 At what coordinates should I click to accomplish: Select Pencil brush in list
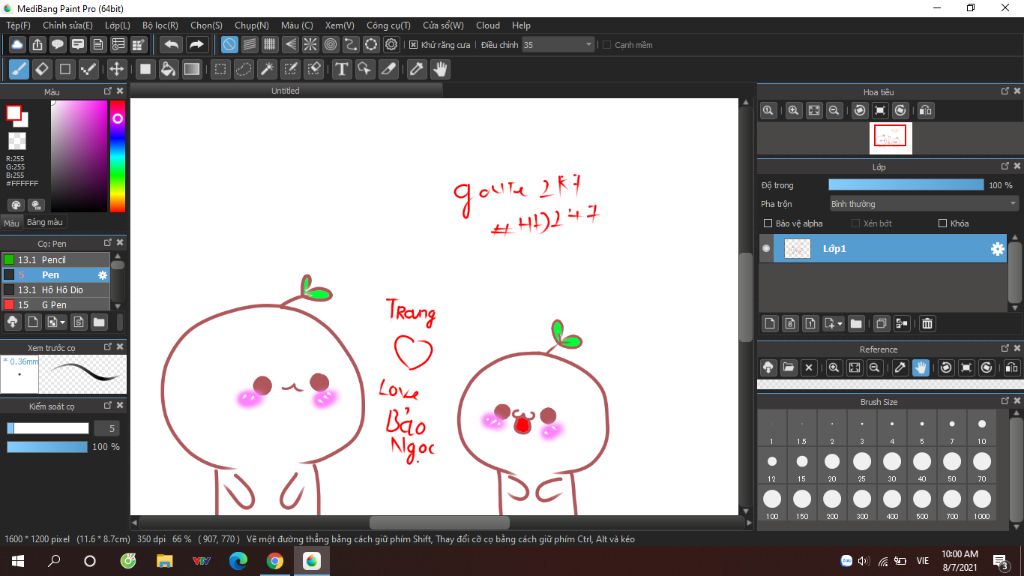click(x=56, y=259)
